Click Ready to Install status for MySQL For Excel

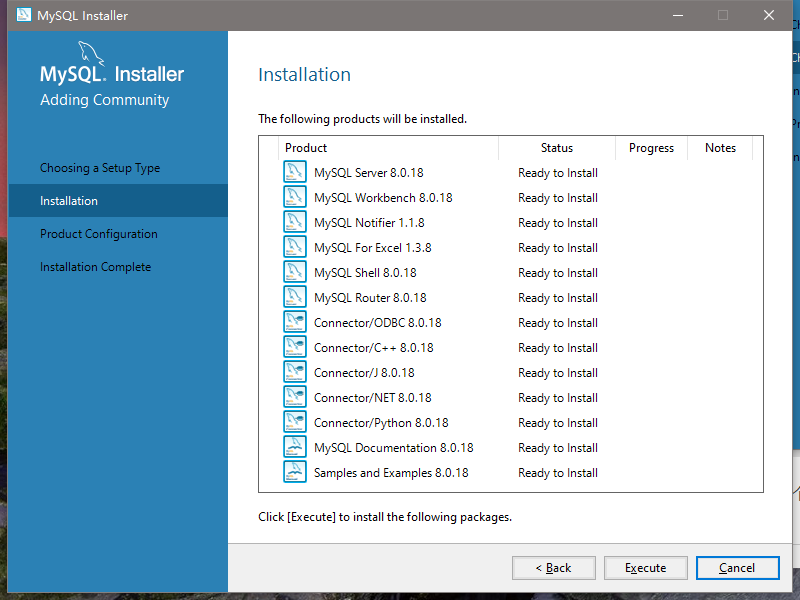[558, 248]
